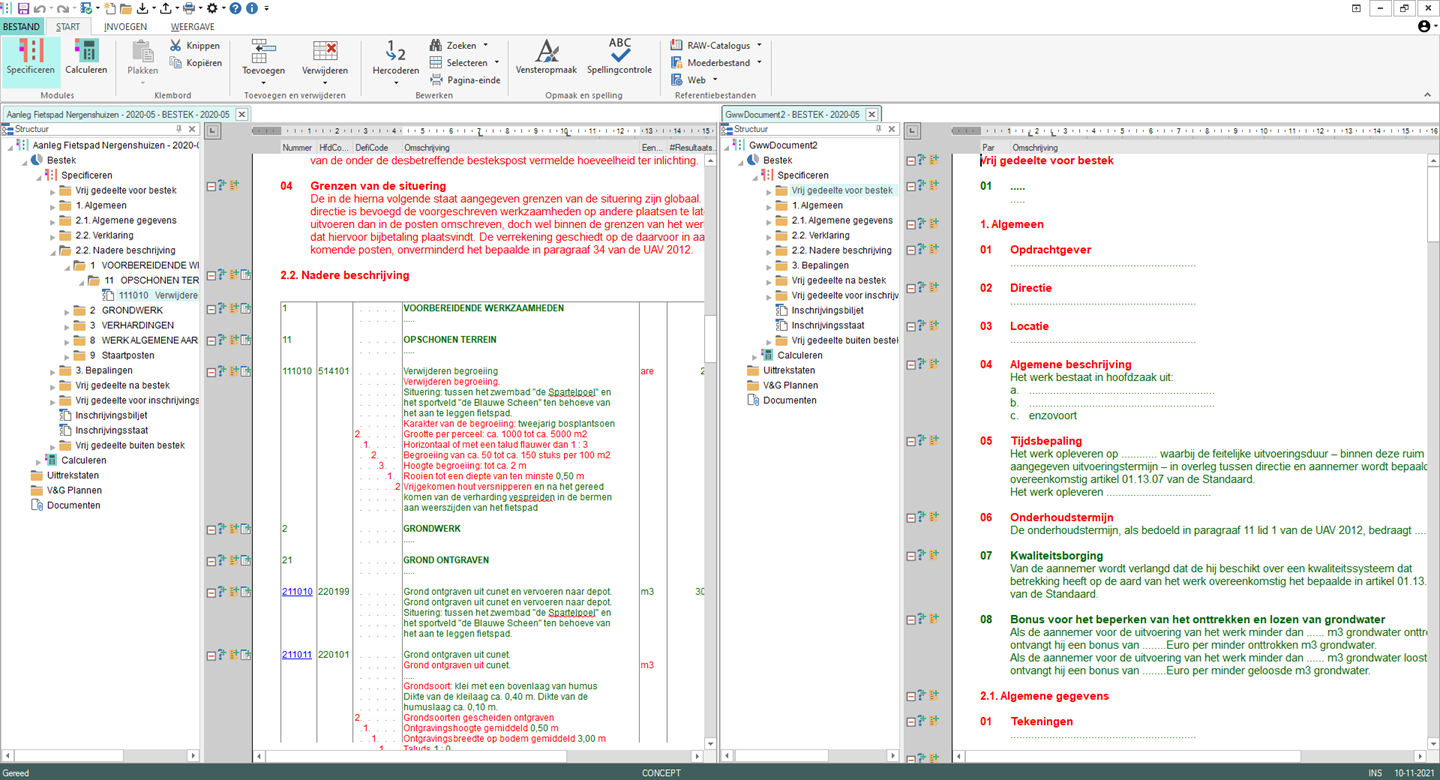Select Inschrijvingsbiljet in left tree
Screen dimensions: 1440x780
pyautogui.click(x=111, y=416)
